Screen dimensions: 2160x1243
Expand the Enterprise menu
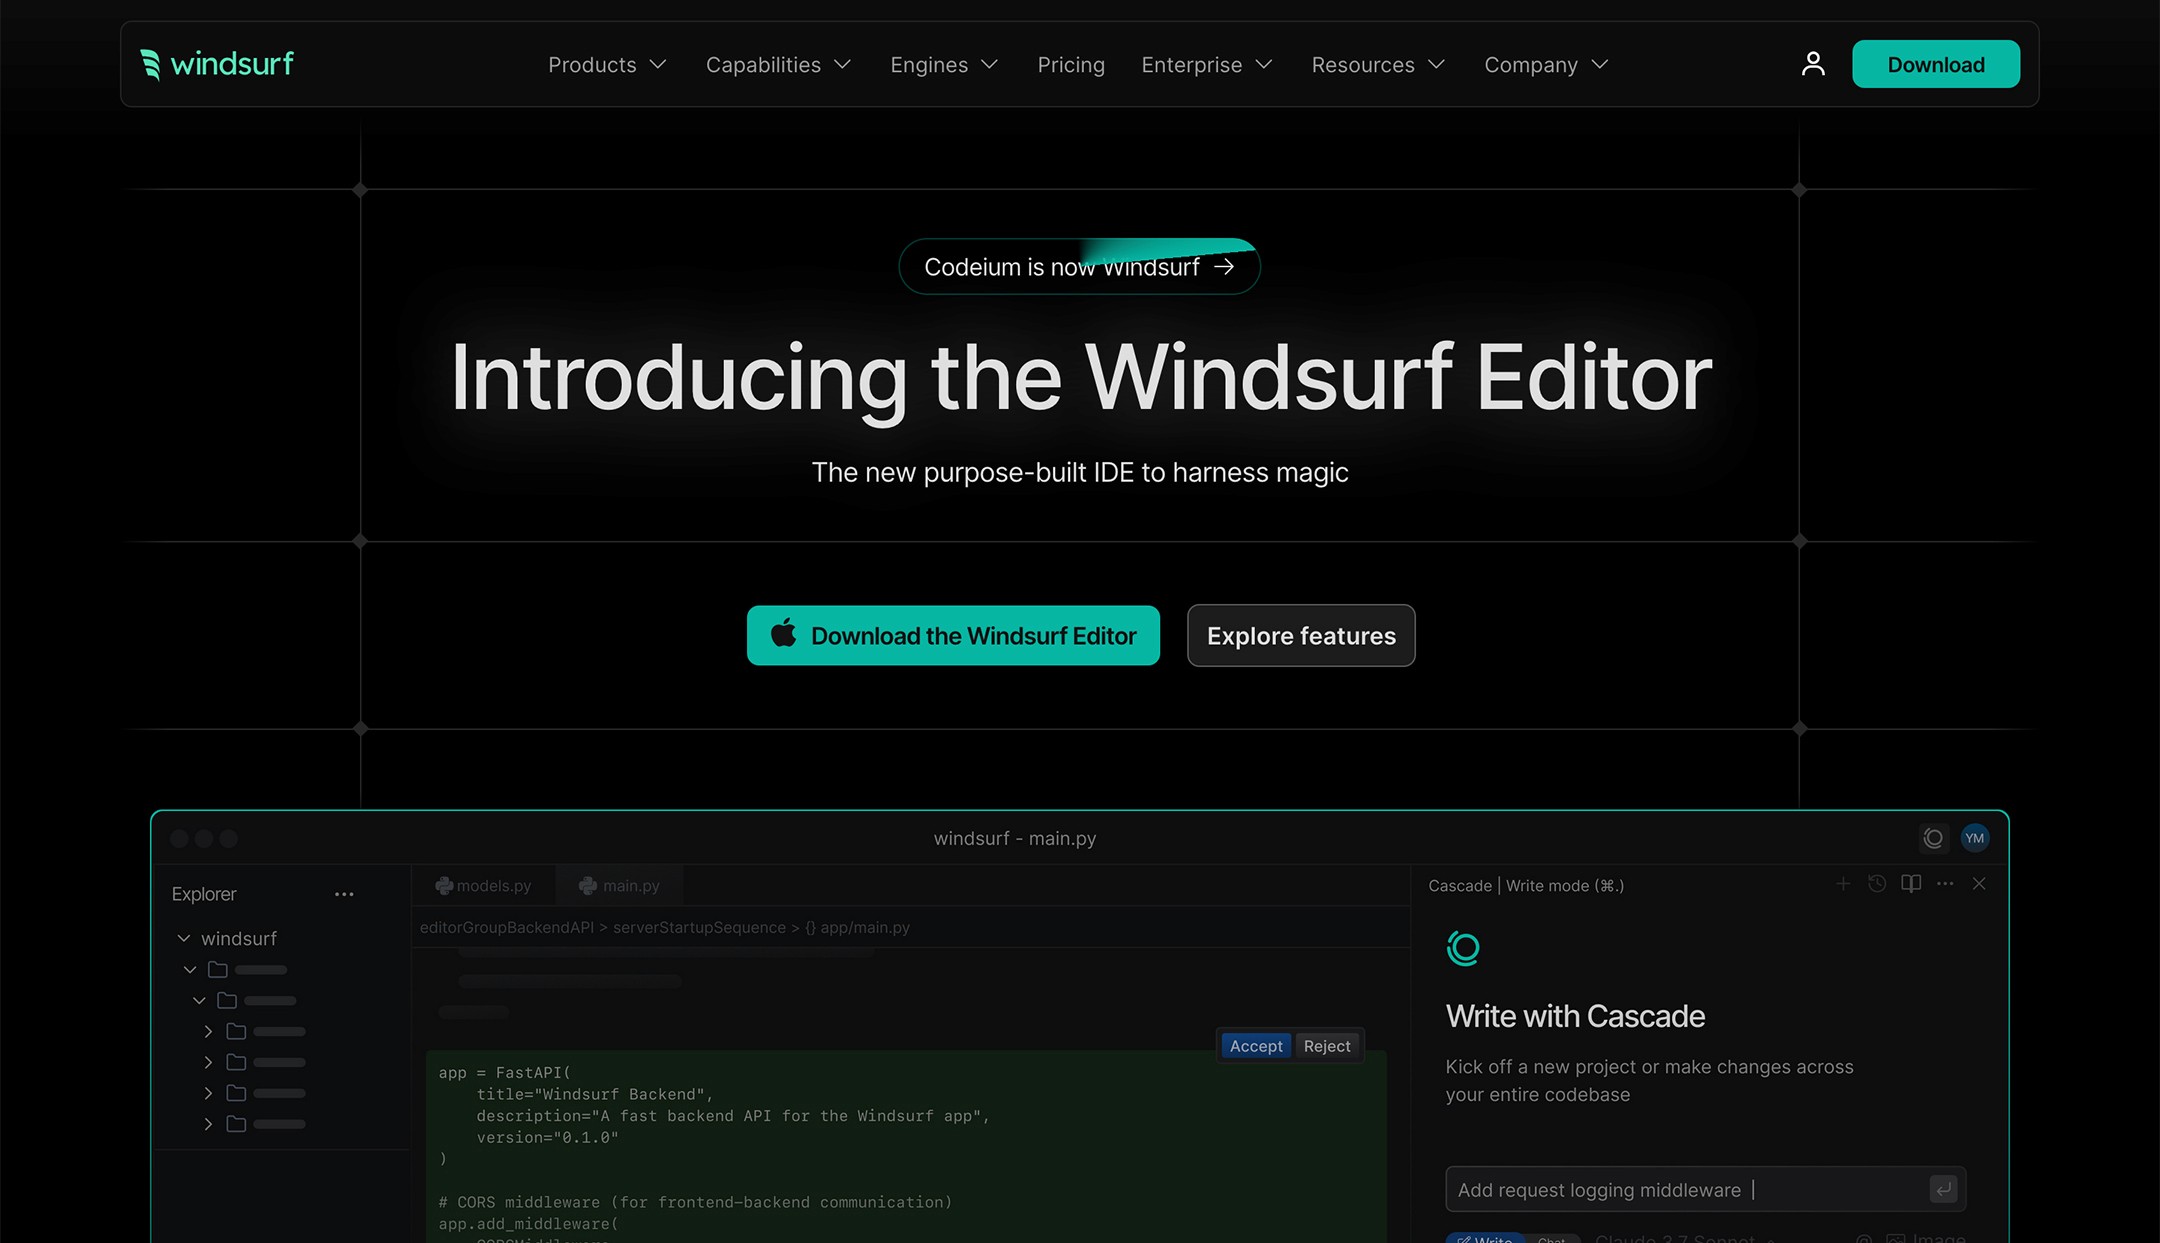click(1207, 65)
